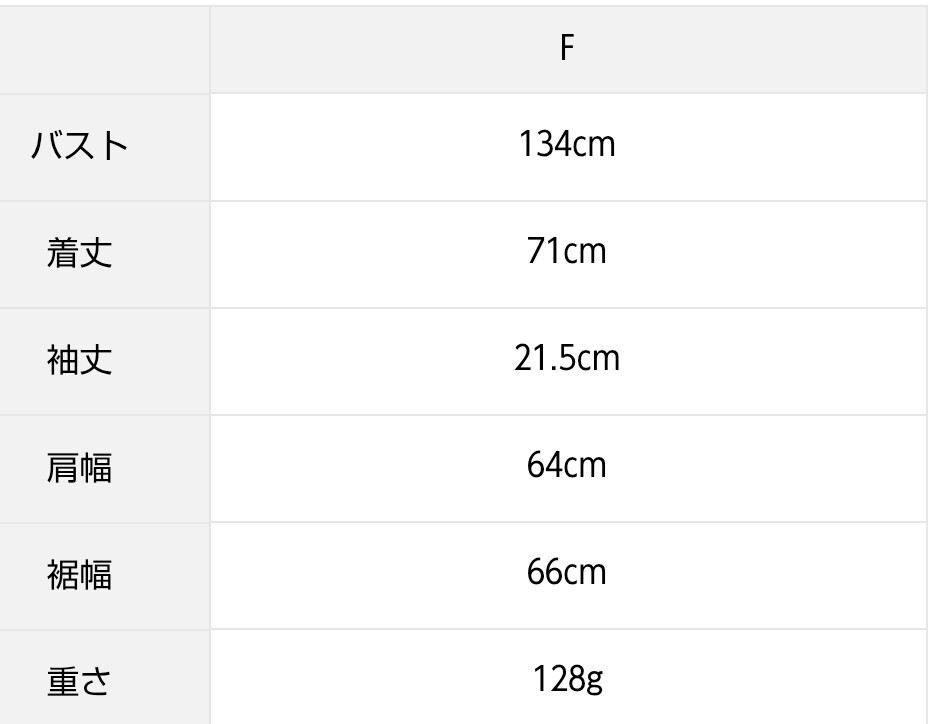Click the 134cm bust measurement value
Screen dimensions: 939x724
pyautogui.click(x=566, y=145)
